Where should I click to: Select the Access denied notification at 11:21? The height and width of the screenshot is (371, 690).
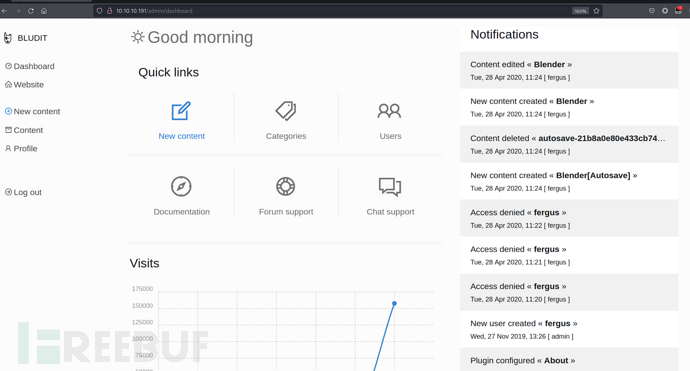[569, 255]
